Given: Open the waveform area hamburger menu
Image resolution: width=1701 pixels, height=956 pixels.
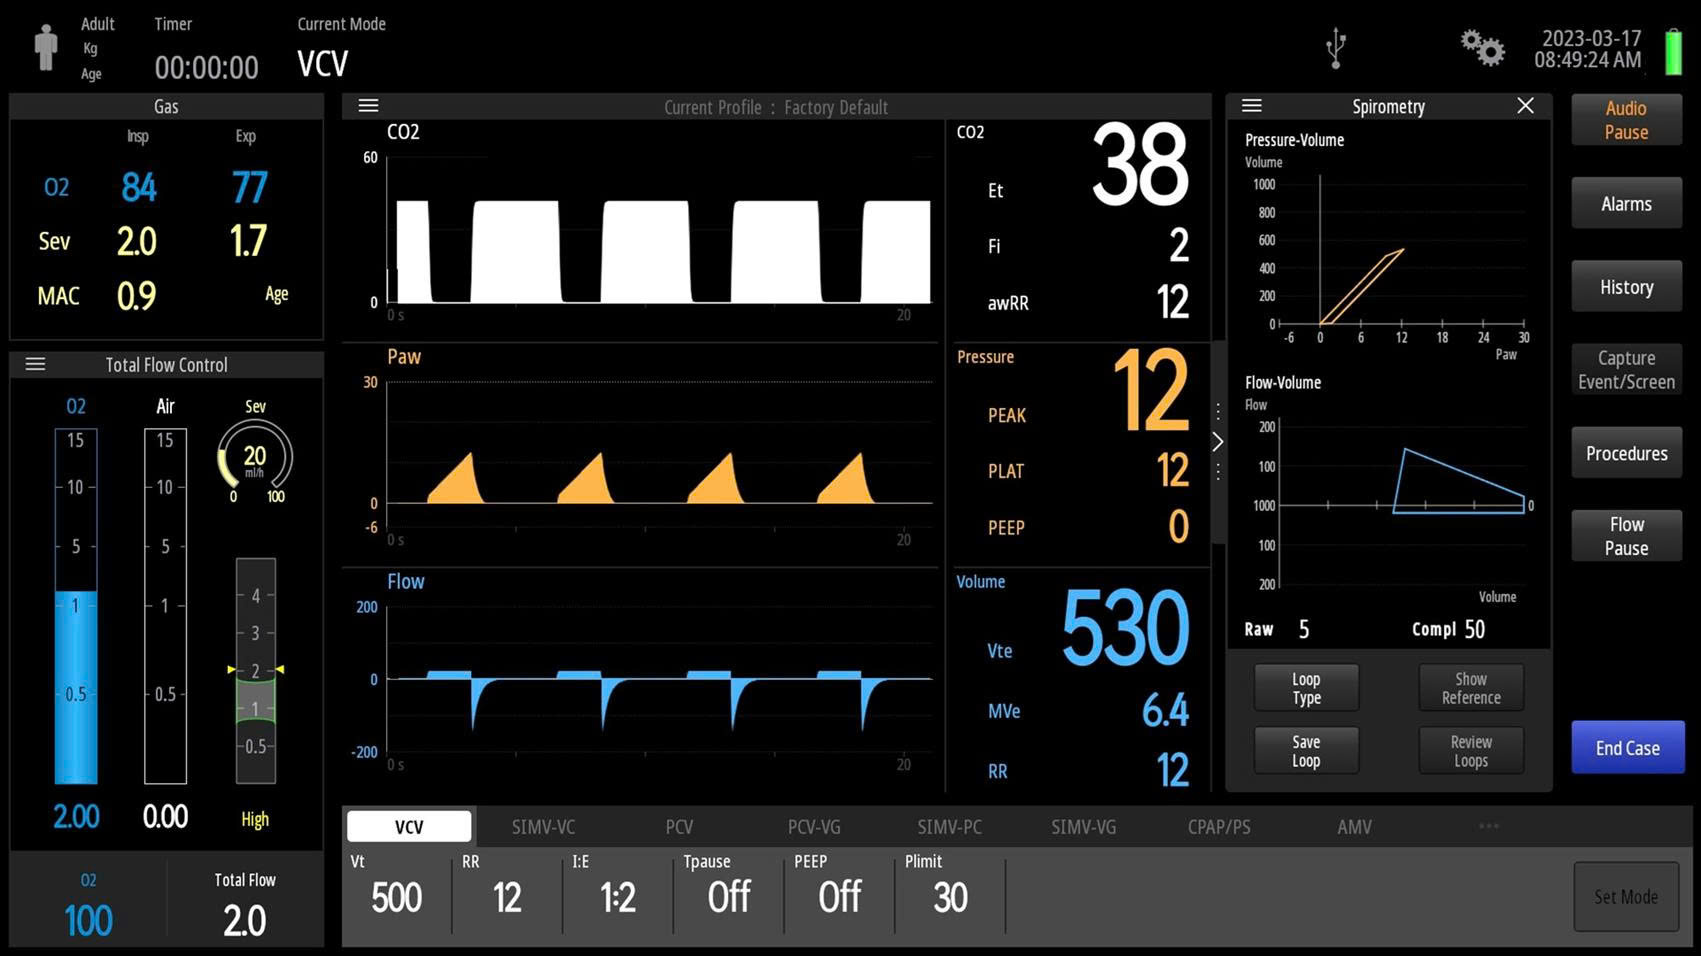Looking at the screenshot, I should (x=368, y=106).
